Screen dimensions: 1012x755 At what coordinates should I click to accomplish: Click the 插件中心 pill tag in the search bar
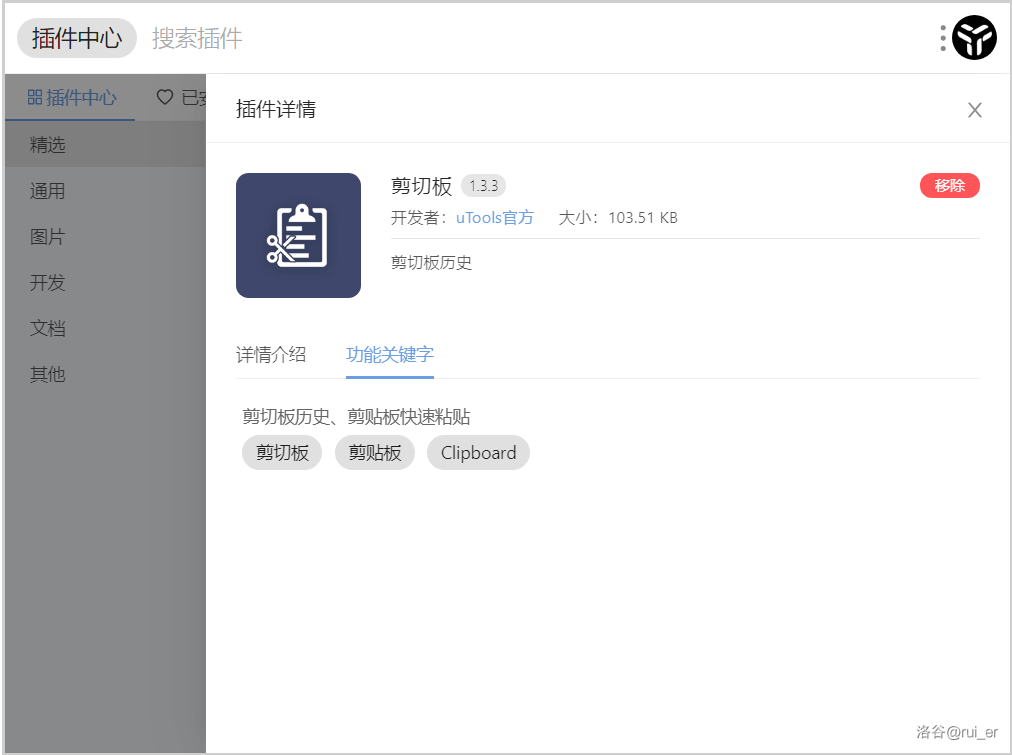click(x=76, y=39)
